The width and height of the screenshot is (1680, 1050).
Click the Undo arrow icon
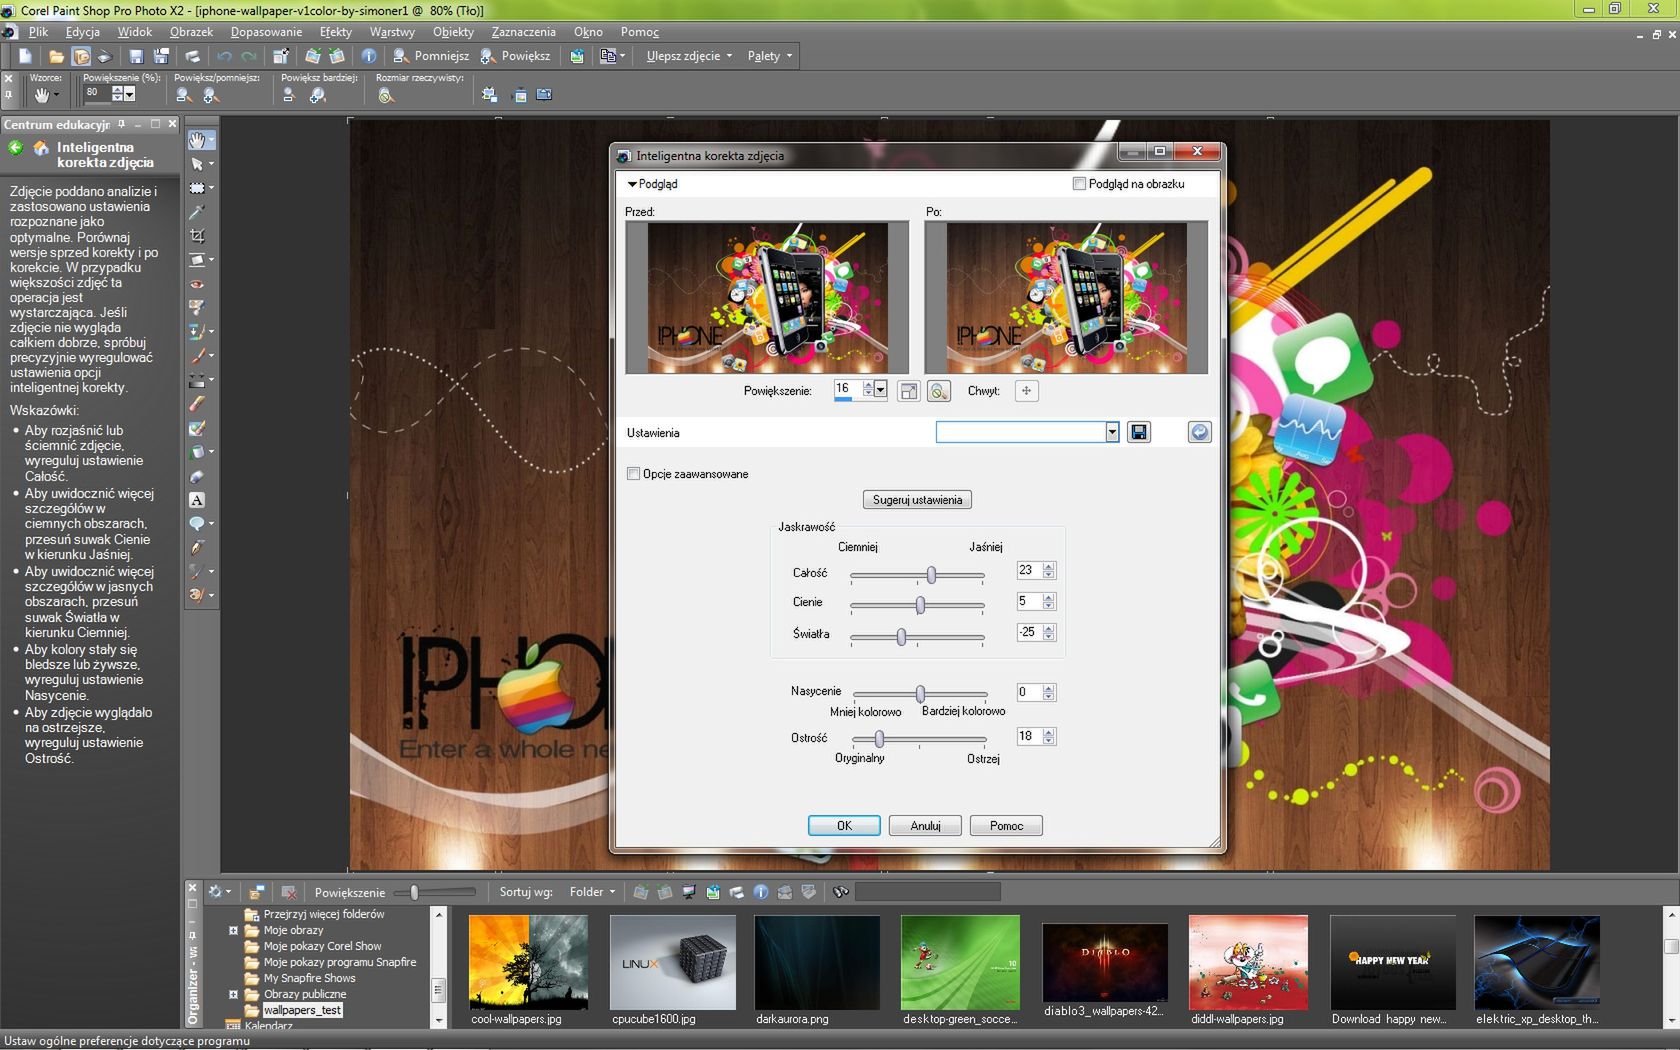click(x=224, y=56)
